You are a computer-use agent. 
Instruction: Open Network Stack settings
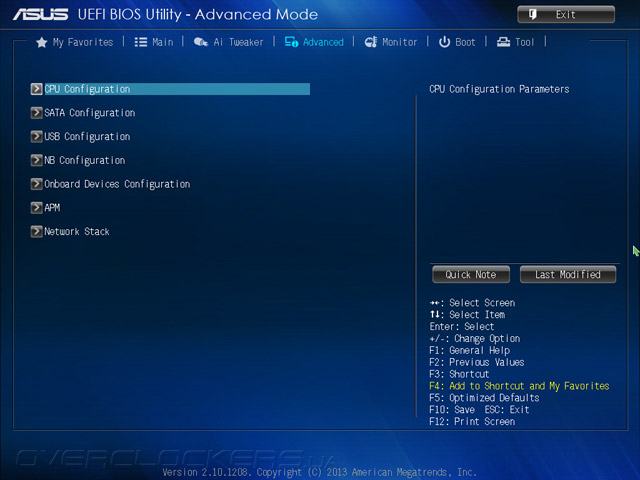[x=77, y=232]
